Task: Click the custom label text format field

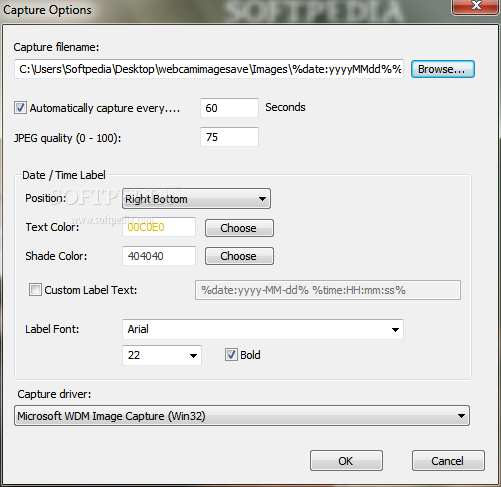Action: tap(328, 290)
